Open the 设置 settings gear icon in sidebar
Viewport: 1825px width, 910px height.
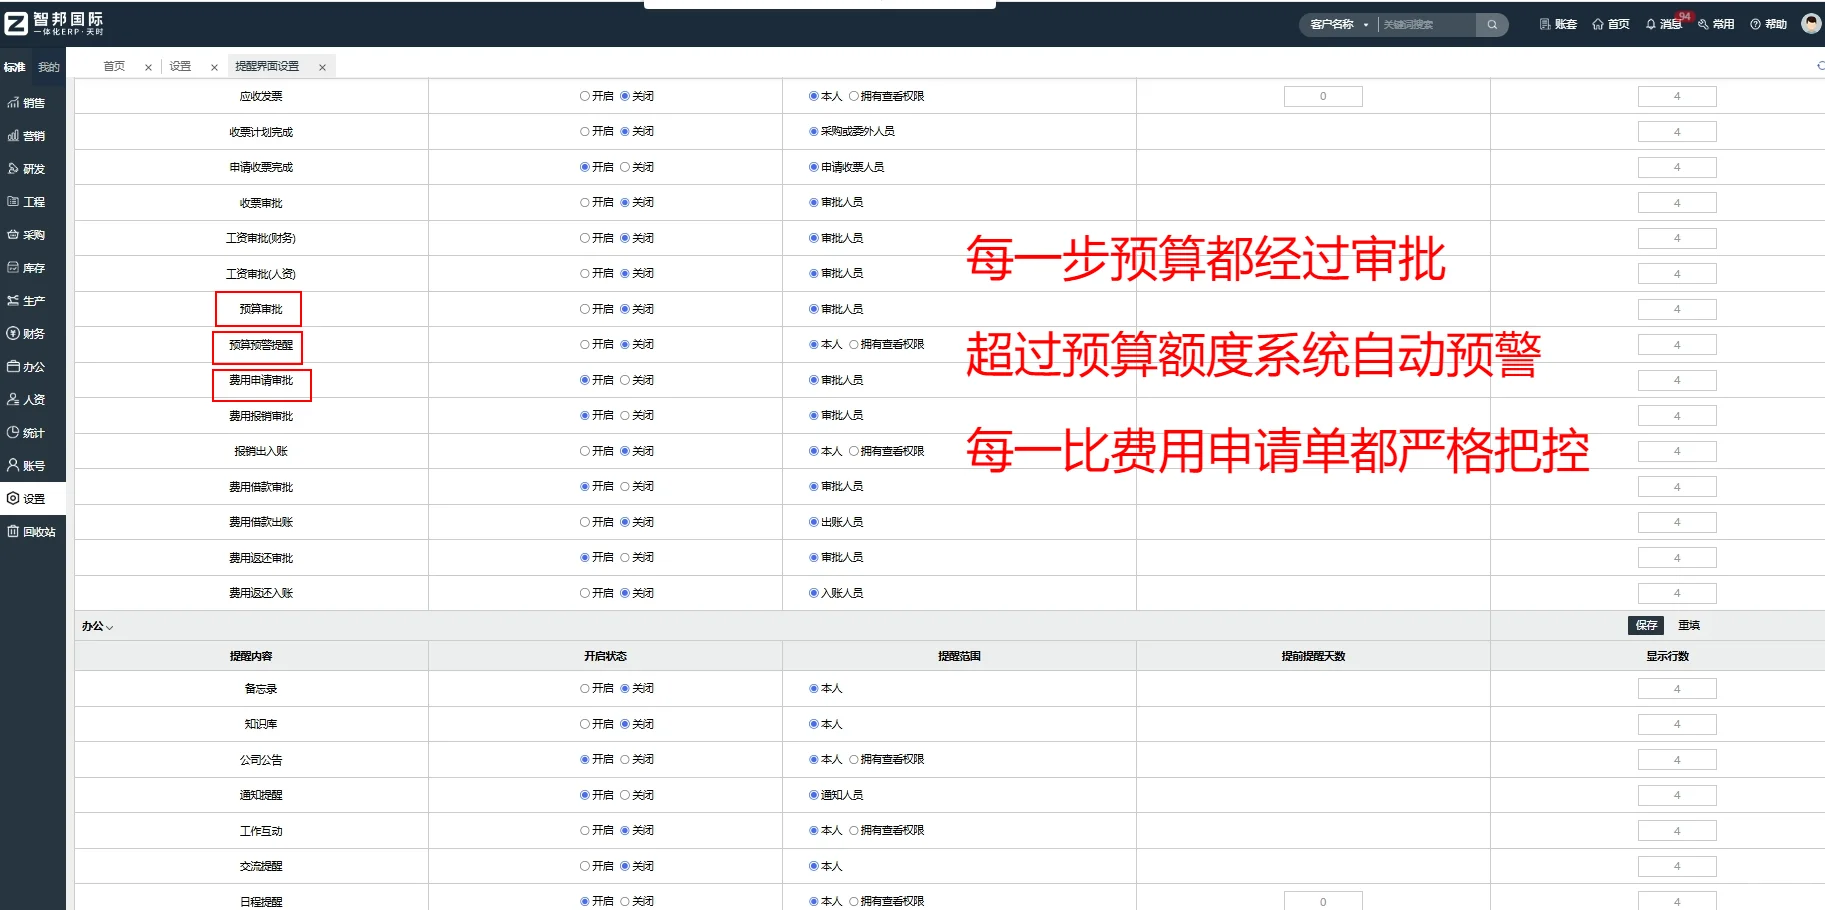(14, 499)
